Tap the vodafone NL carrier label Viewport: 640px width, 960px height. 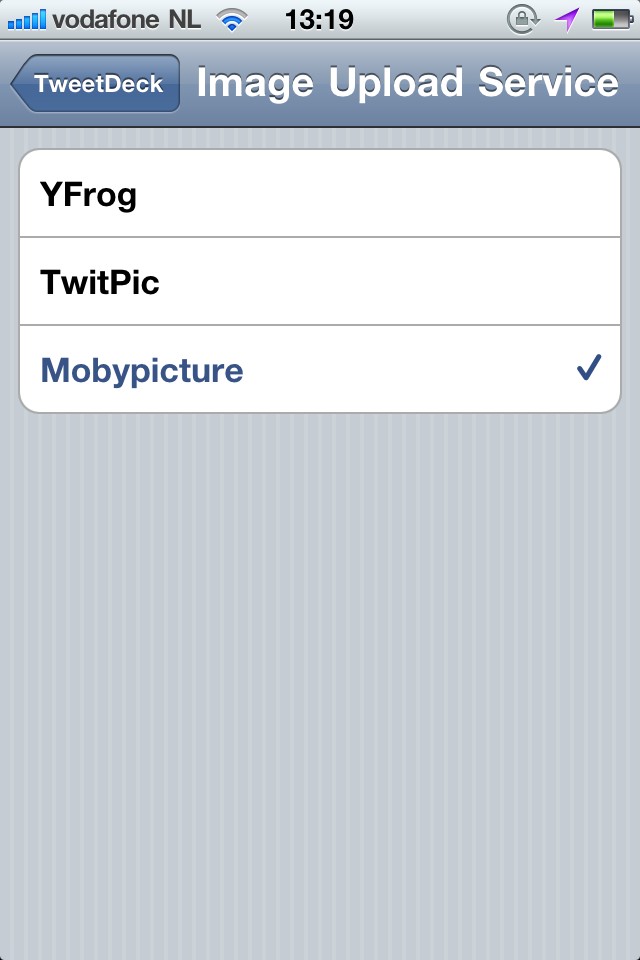127,20
